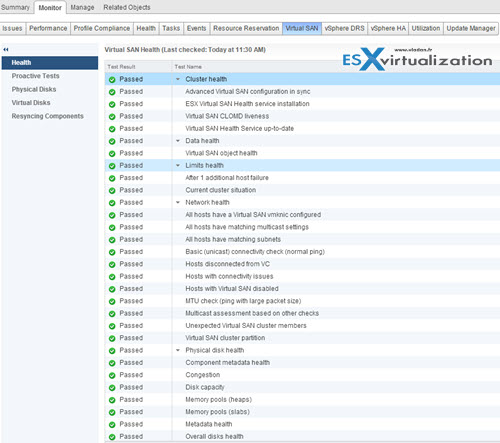Select 'All hosts have matching multicast settings' row
Viewport: 500px width, 443px height.
[302, 227]
